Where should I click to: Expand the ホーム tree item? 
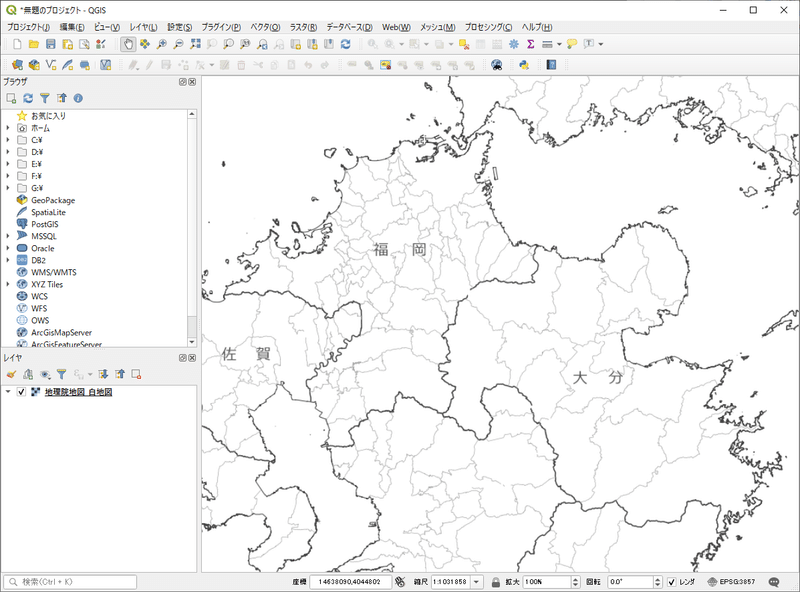pos(8,128)
